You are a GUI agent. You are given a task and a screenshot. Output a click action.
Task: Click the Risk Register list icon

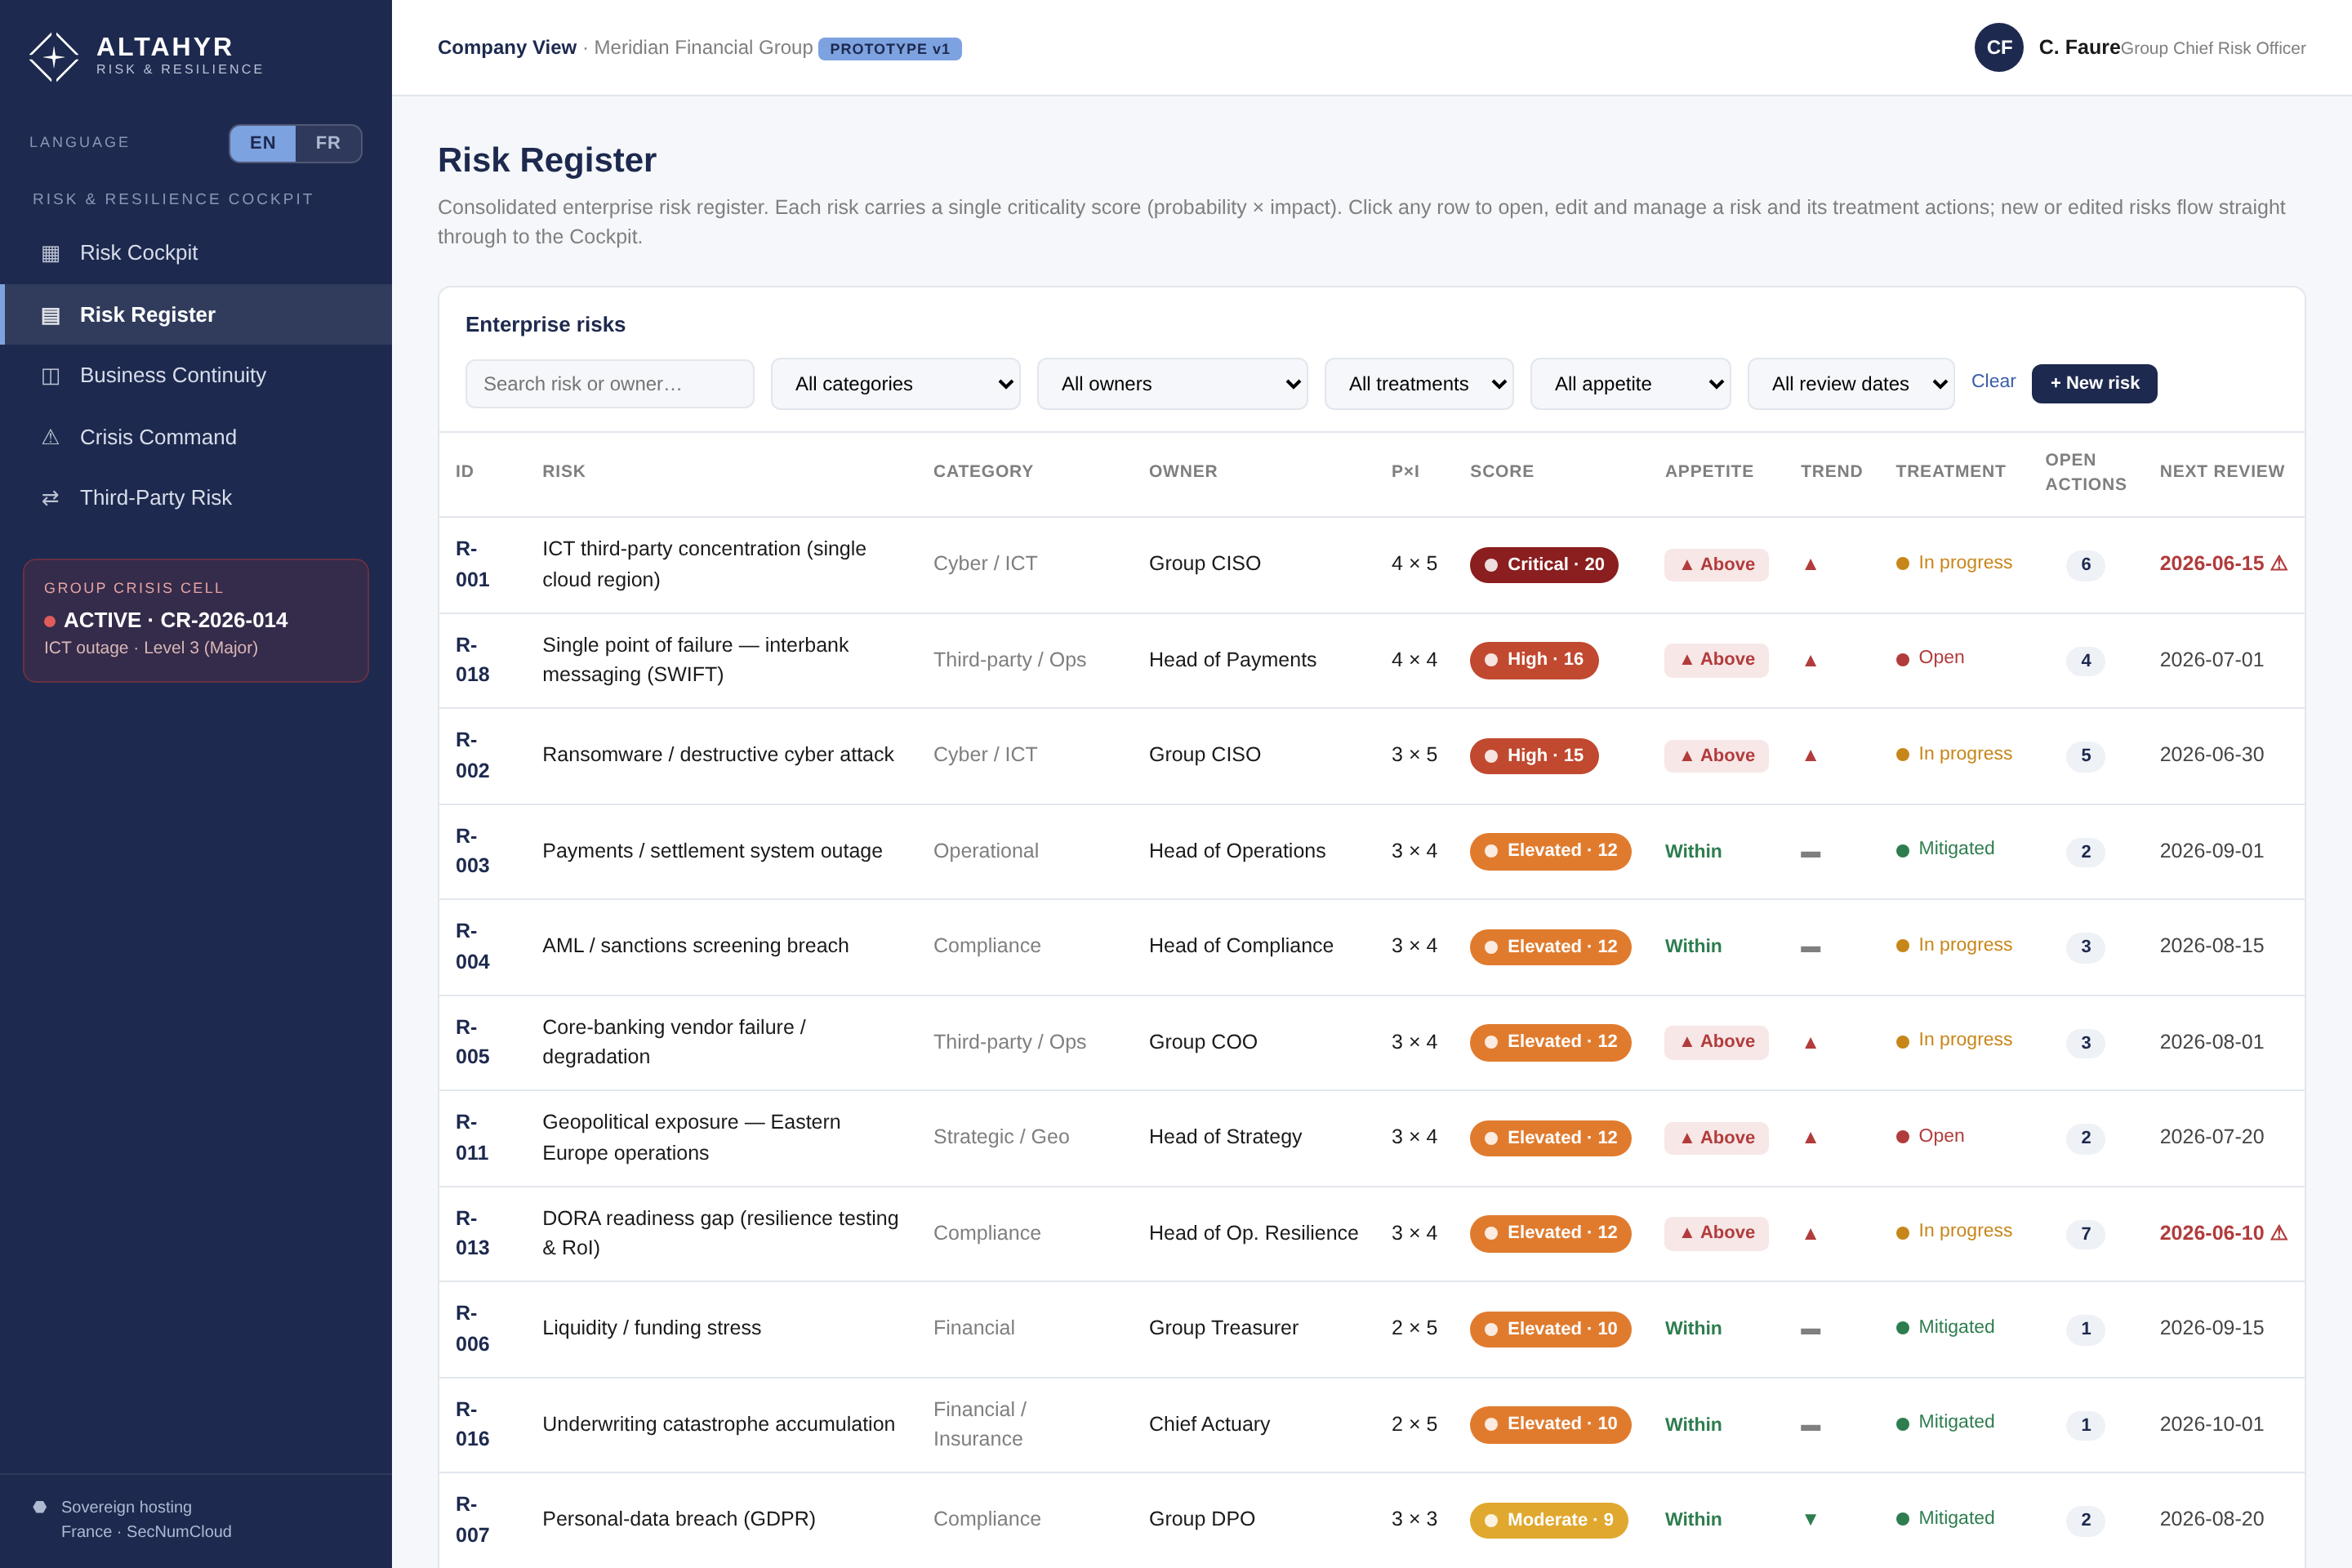point(50,316)
